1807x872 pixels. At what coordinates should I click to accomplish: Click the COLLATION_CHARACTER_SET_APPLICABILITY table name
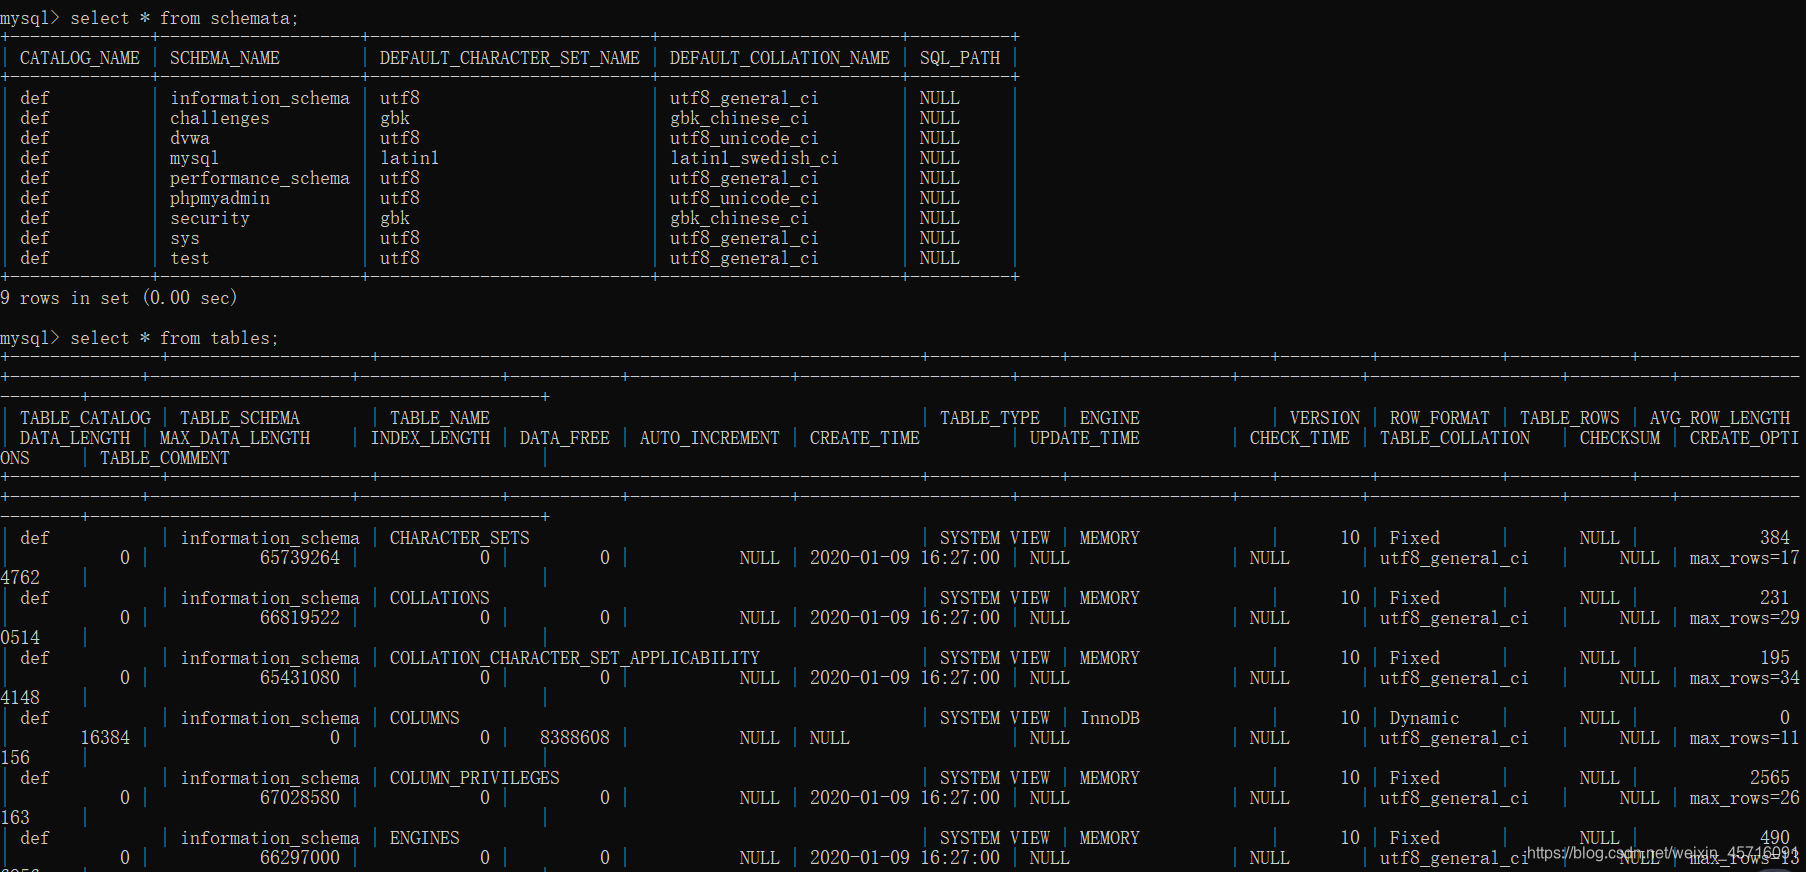pos(575,658)
